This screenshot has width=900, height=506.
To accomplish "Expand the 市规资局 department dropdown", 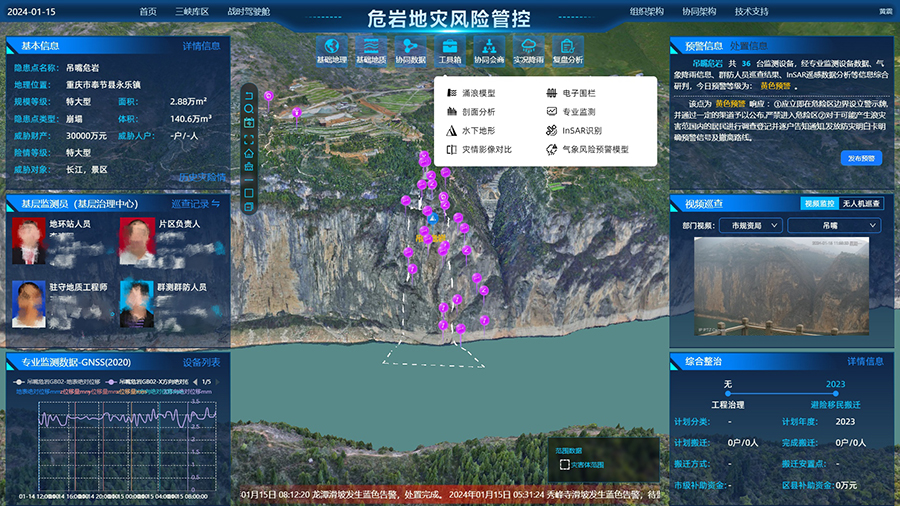I will pyautogui.click(x=750, y=226).
